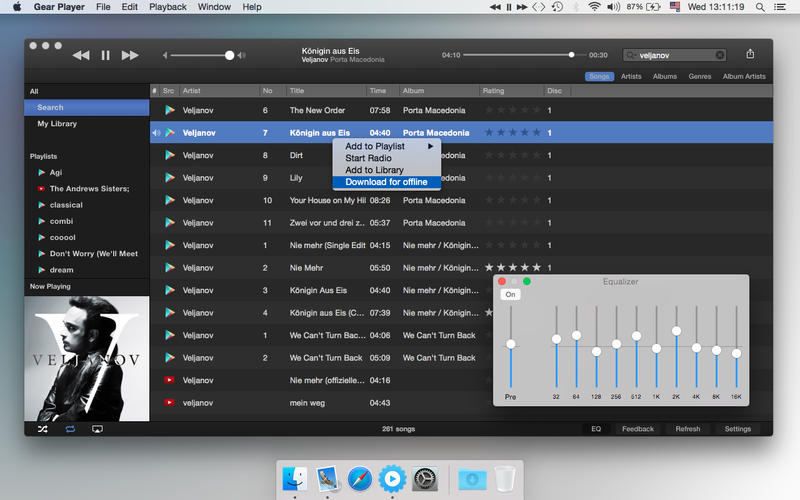The image size is (800, 500).
Task: Switch to Artists tab
Action: pyautogui.click(x=631, y=77)
